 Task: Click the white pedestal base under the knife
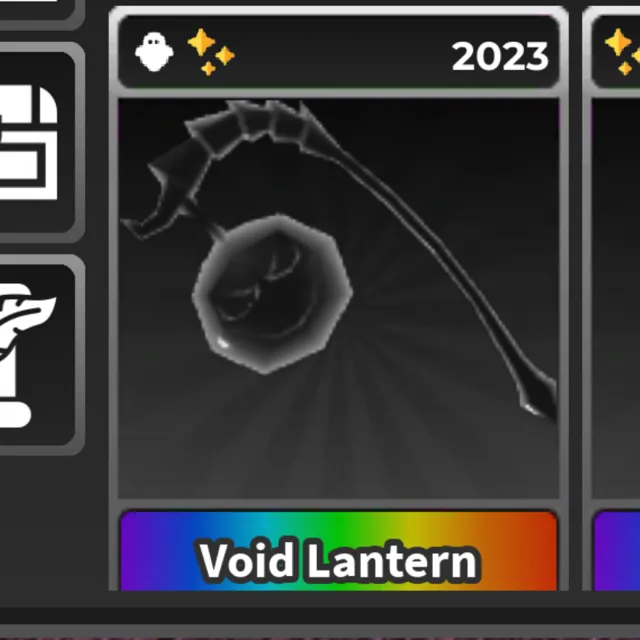point(16,416)
